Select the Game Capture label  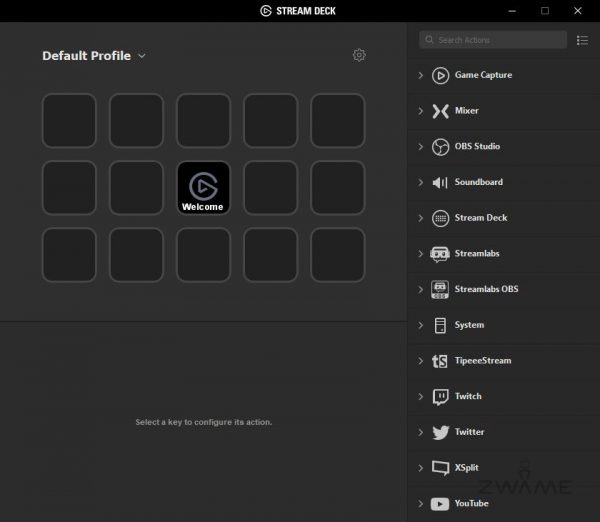tap(483, 75)
